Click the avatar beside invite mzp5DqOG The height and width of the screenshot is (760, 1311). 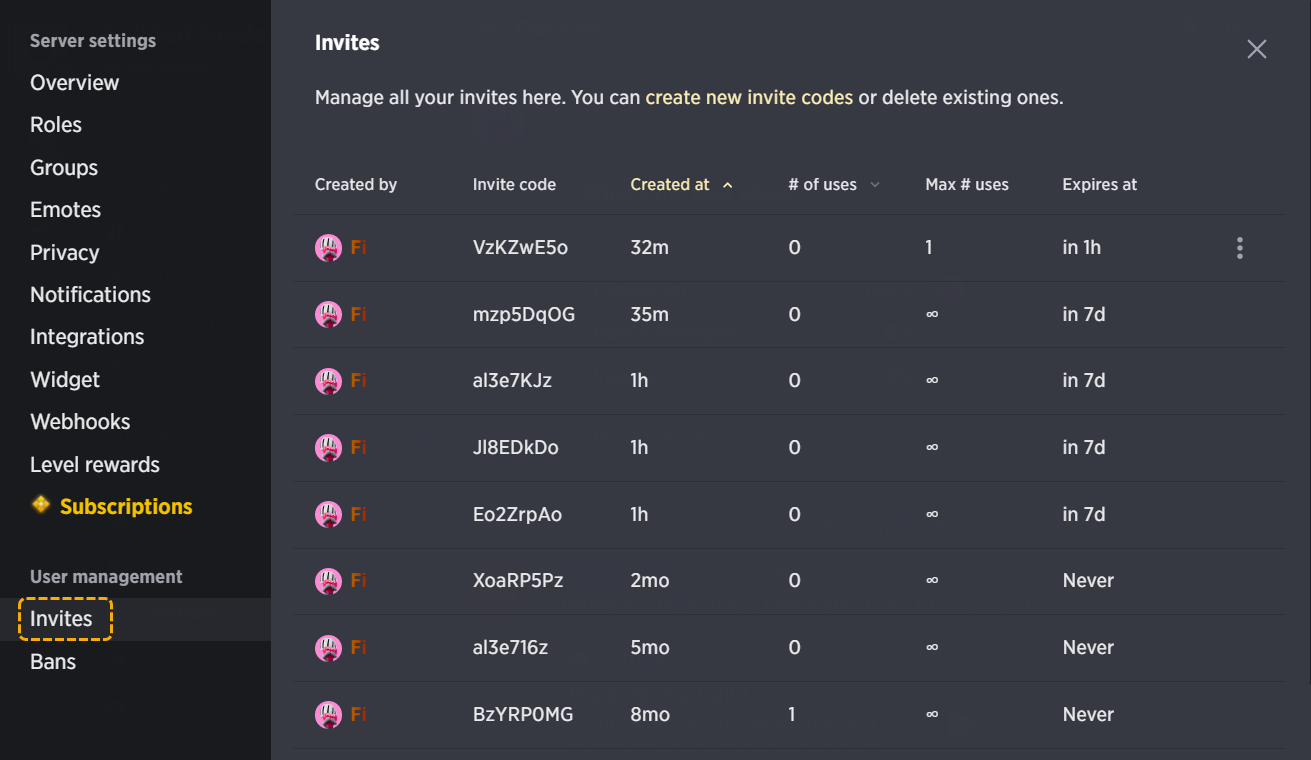pyautogui.click(x=328, y=315)
